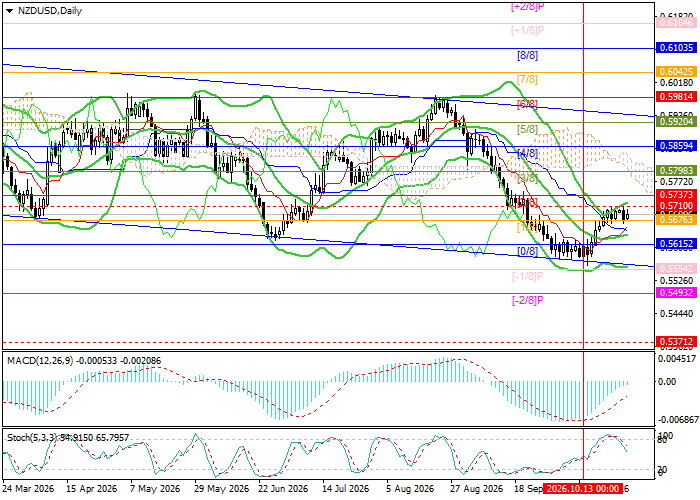Select the 0.57373 red price label
This screenshot has width=700, height=500.
click(676, 194)
